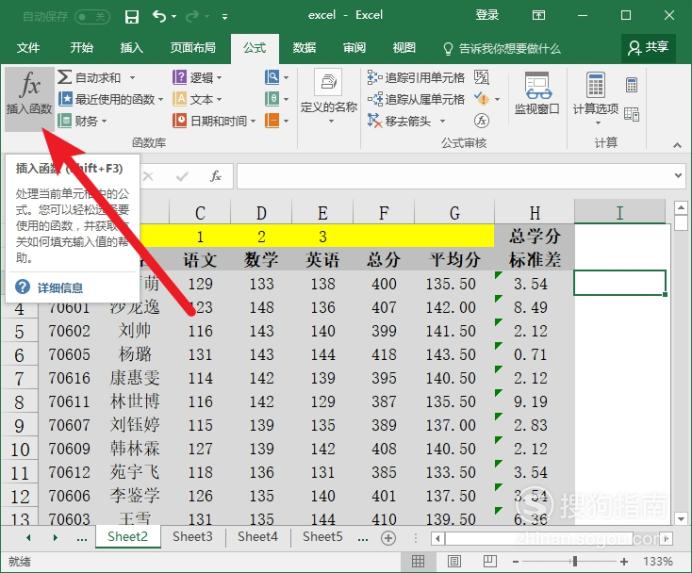Select the column I header
692x573 pixels.
point(620,212)
